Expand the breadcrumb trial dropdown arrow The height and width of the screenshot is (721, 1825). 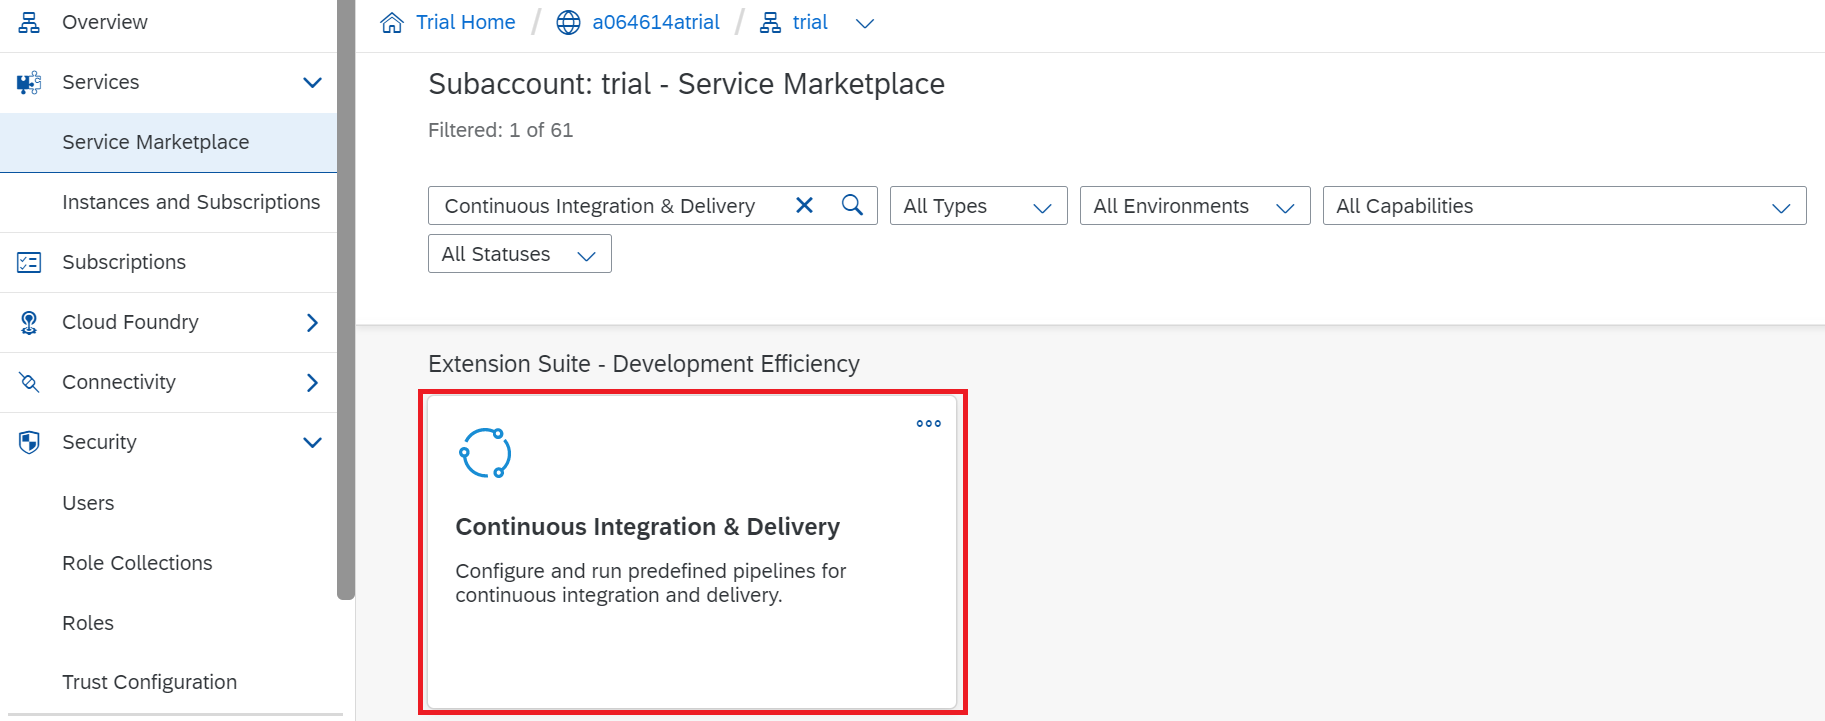point(865,23)
